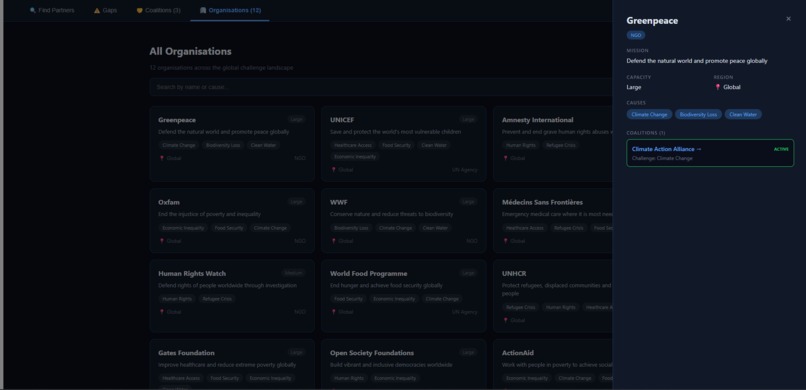The height and width of the screenshot is (390, 806).
Task: Click the location pin in UNHCR card
Action: (x=505, y=320)
